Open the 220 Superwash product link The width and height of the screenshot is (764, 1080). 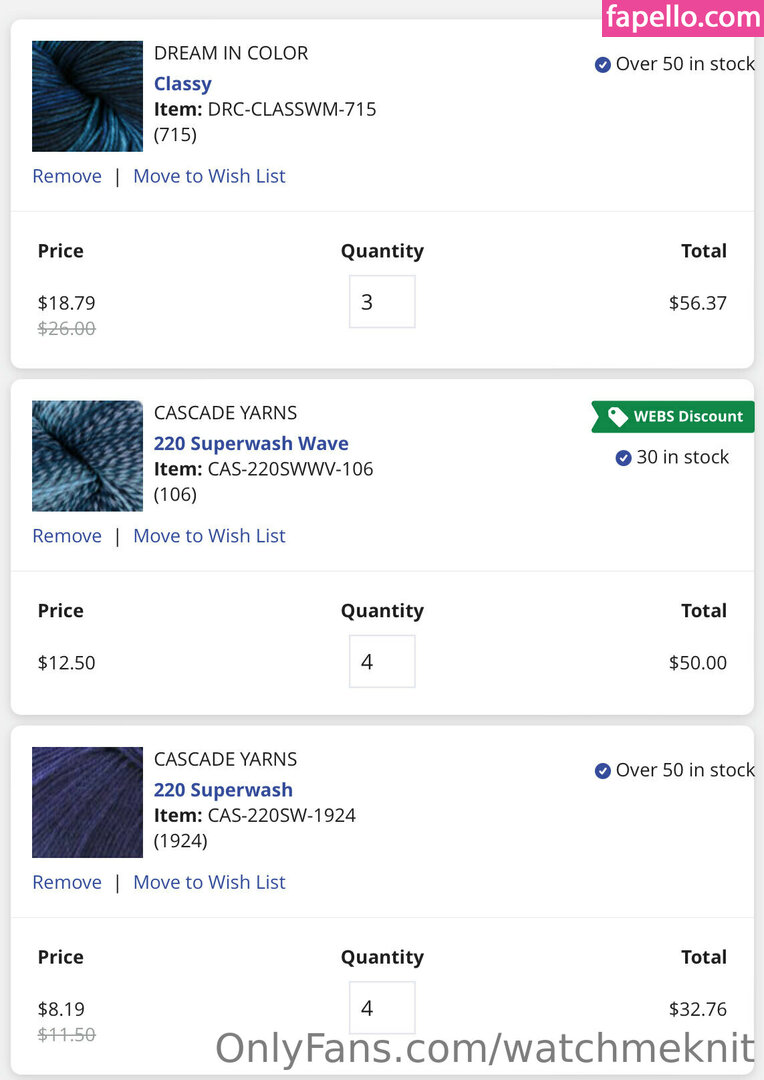tap(223, 790)
